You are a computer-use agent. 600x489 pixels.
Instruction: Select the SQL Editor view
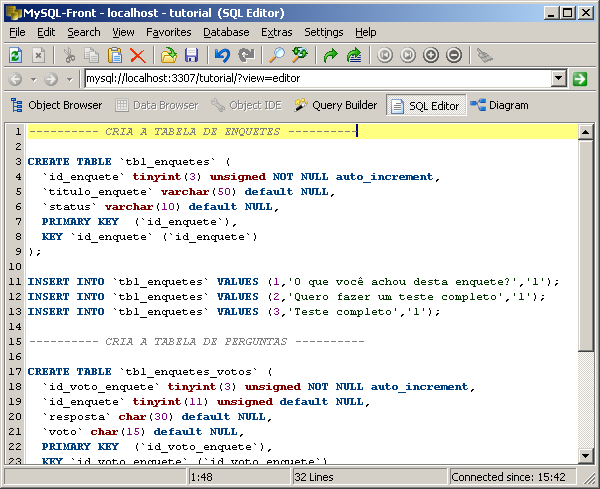(x=426, y=105)
